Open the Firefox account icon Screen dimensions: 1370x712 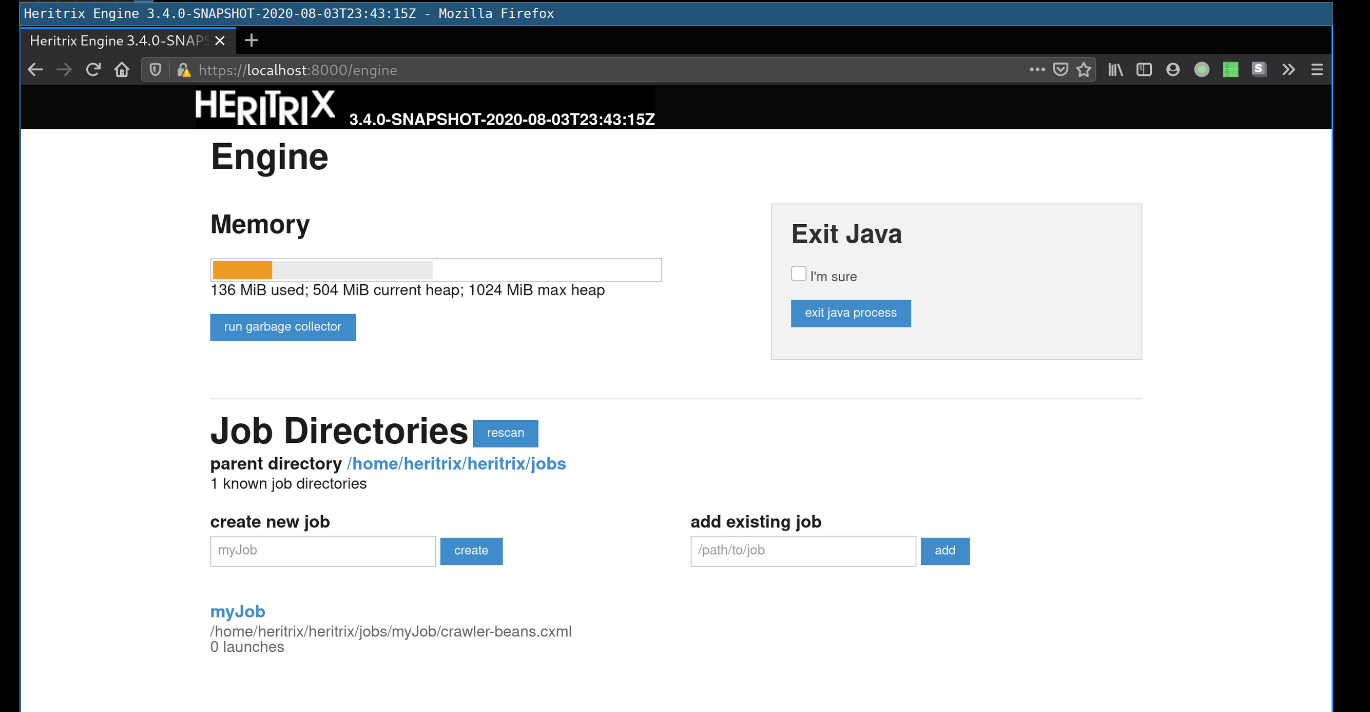click(1173, 70)
